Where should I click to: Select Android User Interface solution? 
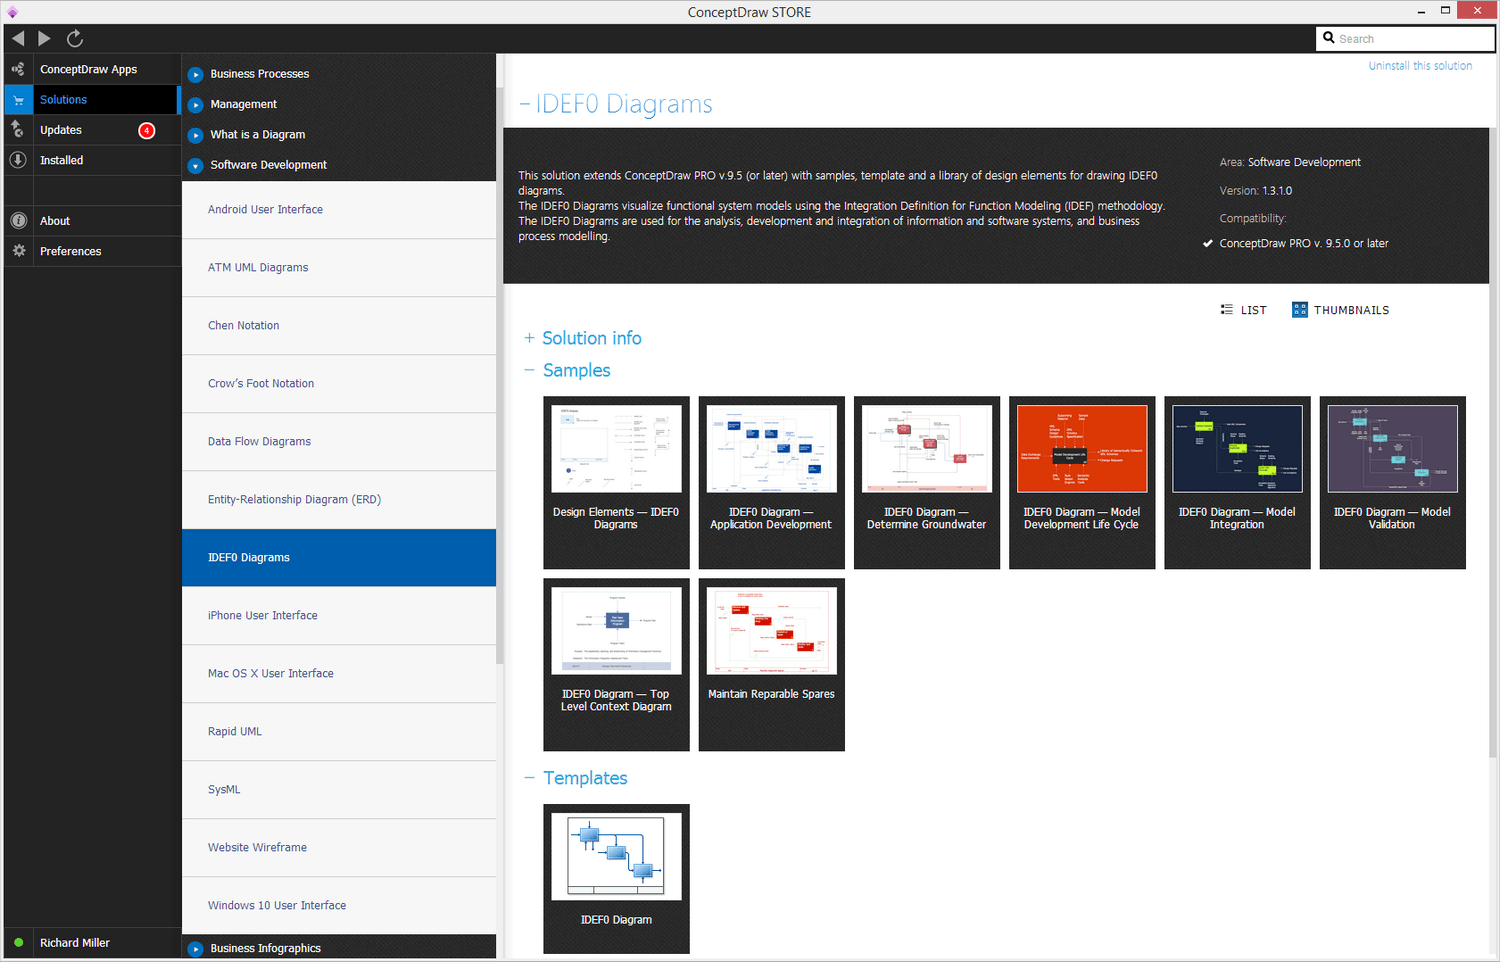[339, 210]
